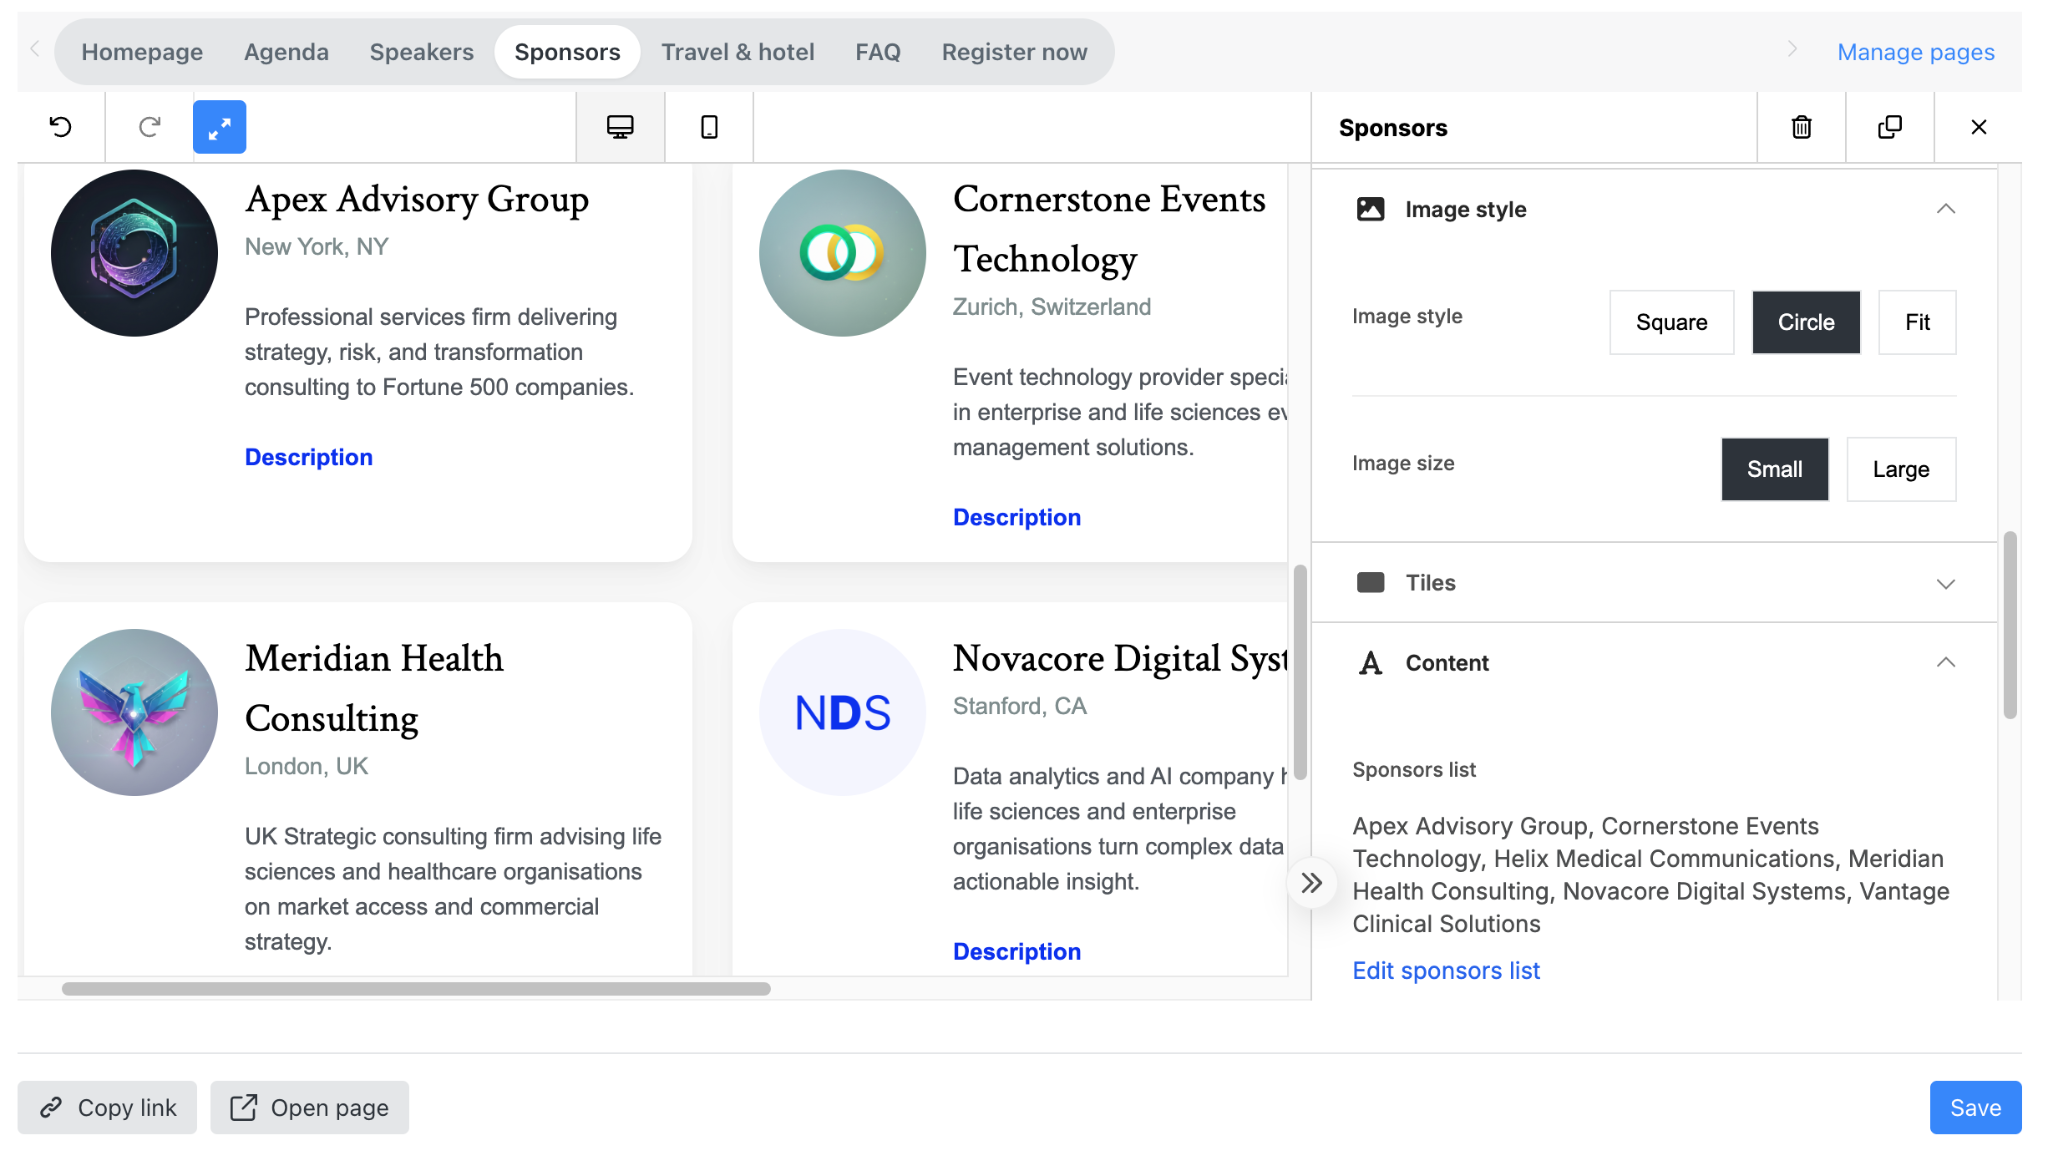Open the Speakers tab
This screenshot has width=2048, height=1156.
pyautogui.click(x=421, y=52)
